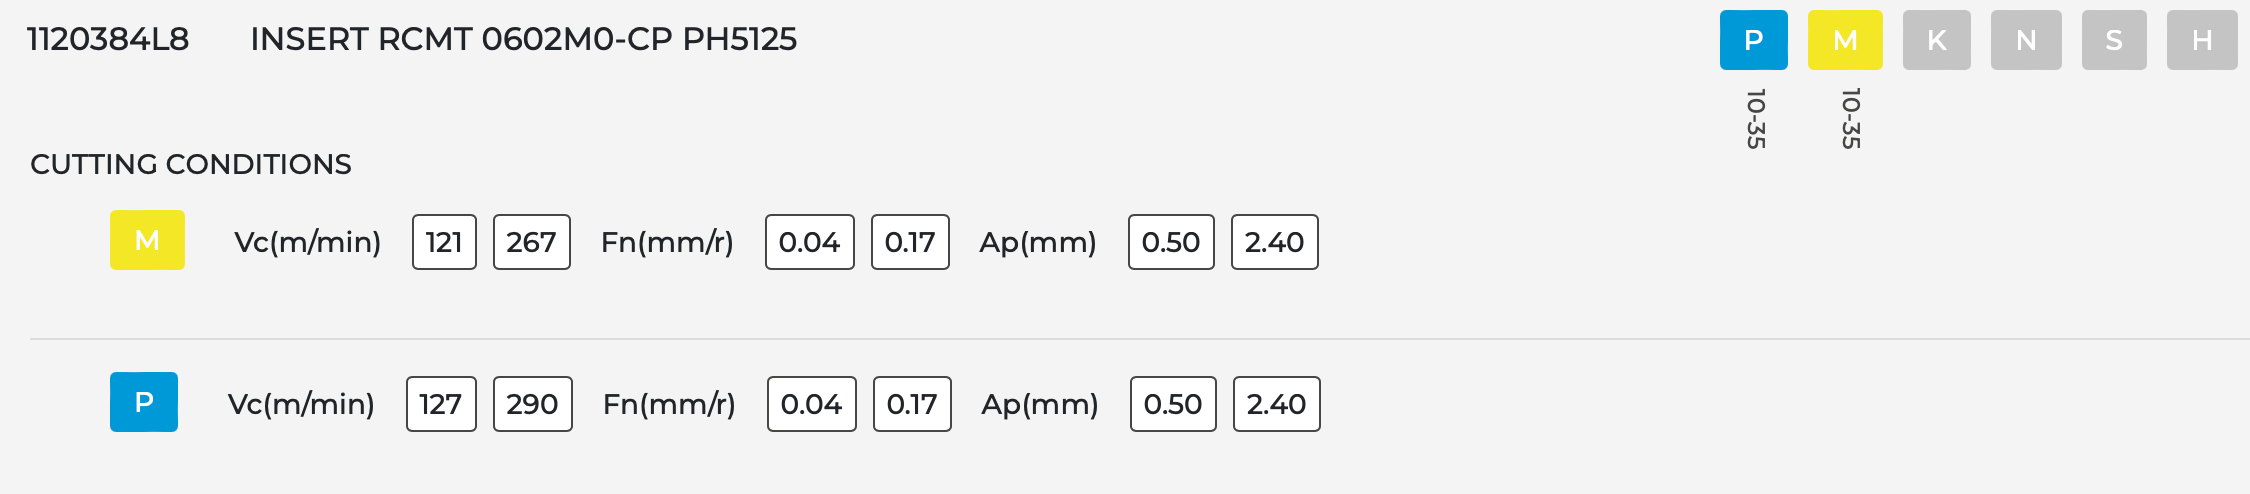The height and width of the screenshot is (494, 2250).
Task: Select the M row Ap 2.40 box
Action: 1274,242
